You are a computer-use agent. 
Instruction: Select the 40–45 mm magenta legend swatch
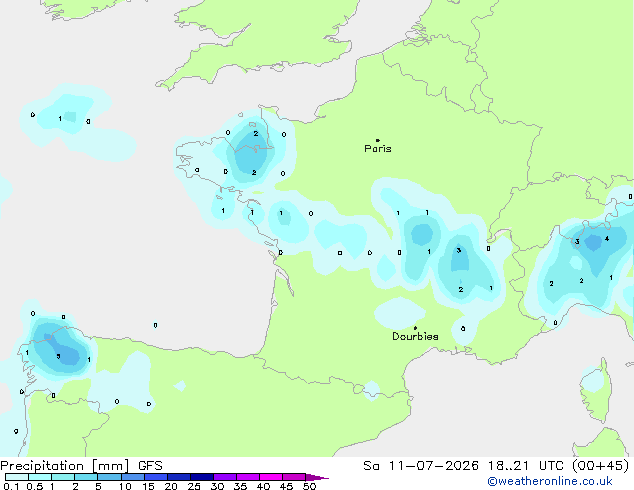click(271, 477)
